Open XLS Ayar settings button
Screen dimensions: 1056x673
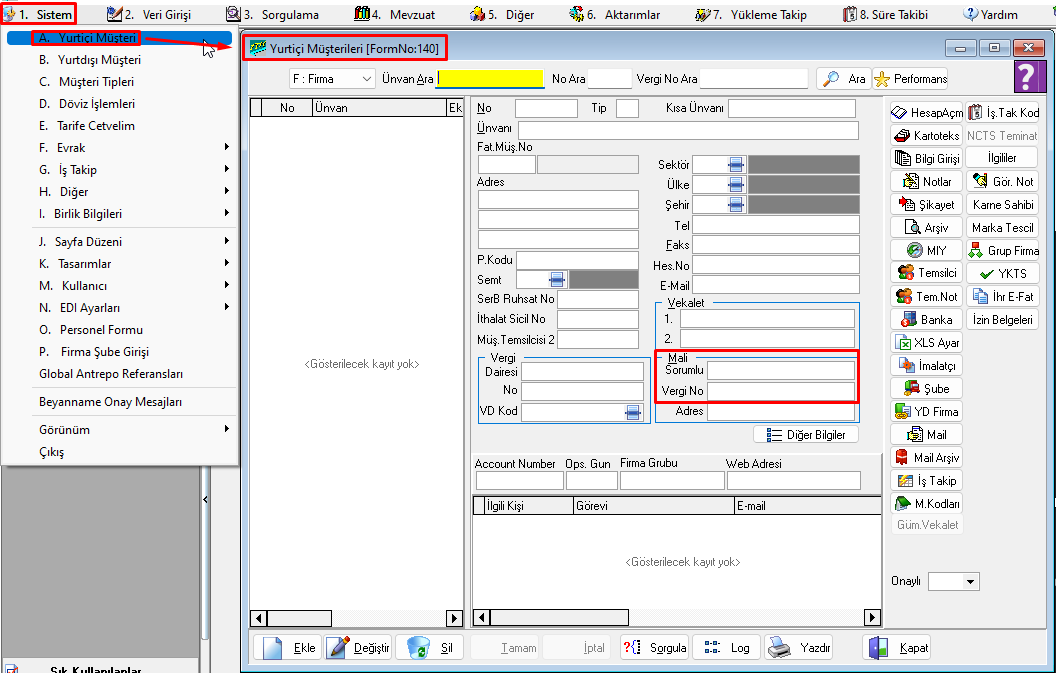tap(927, 342)
